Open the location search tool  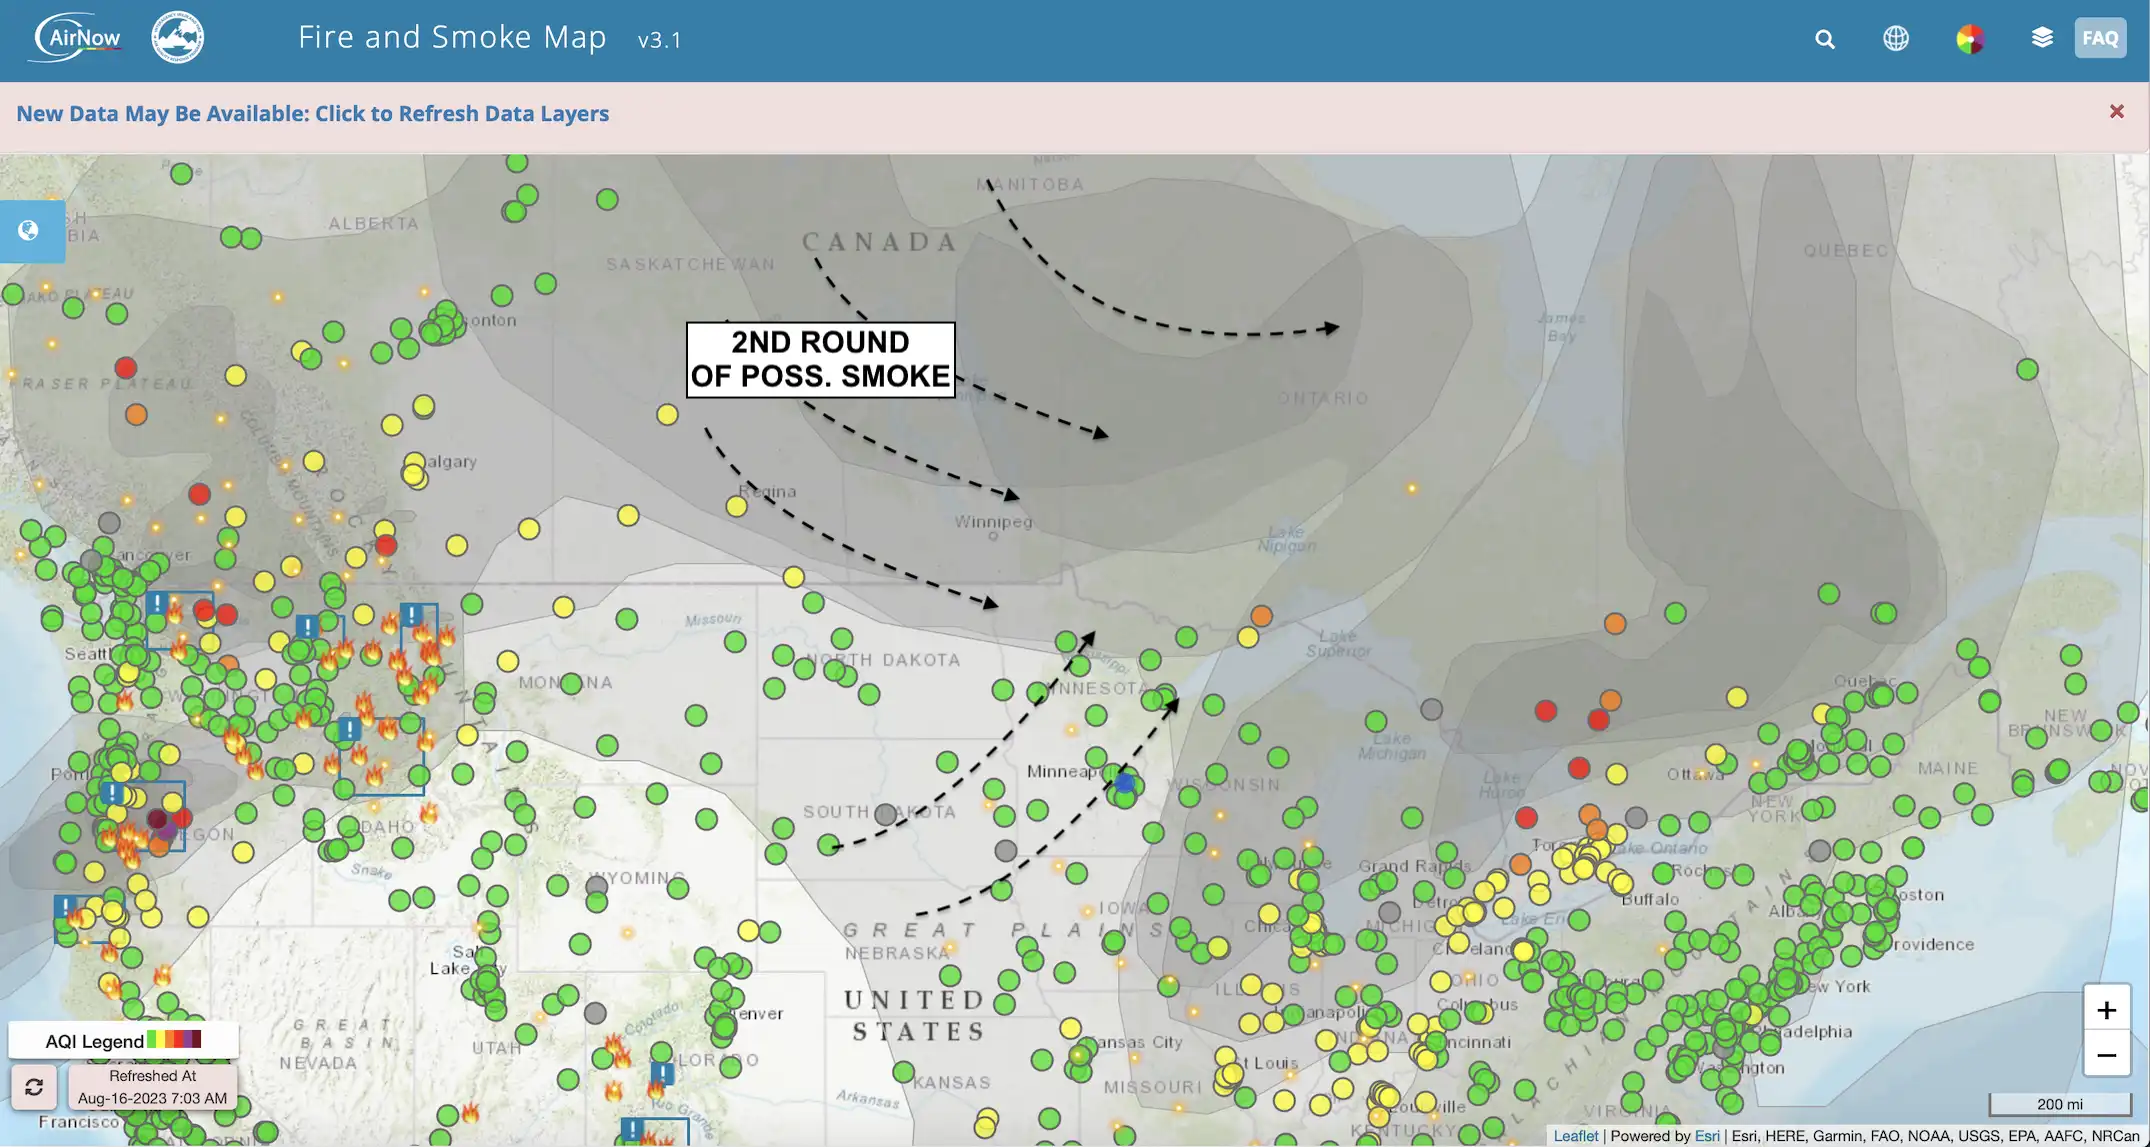point(1824,38)
